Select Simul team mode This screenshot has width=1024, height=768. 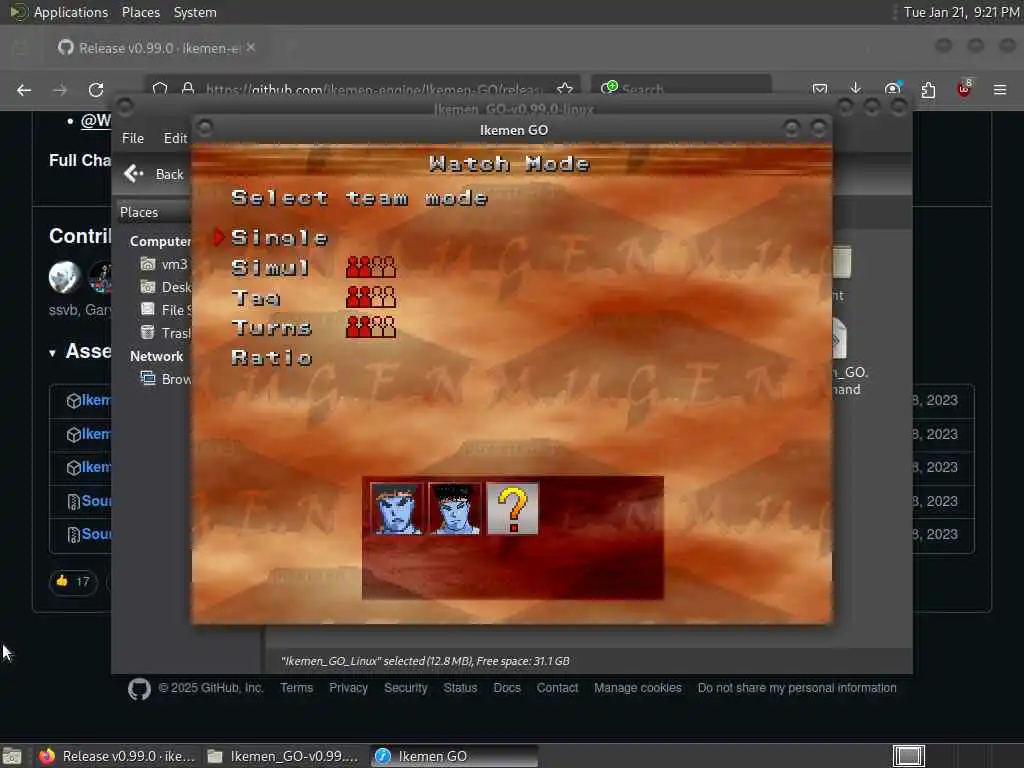(270, 268)
